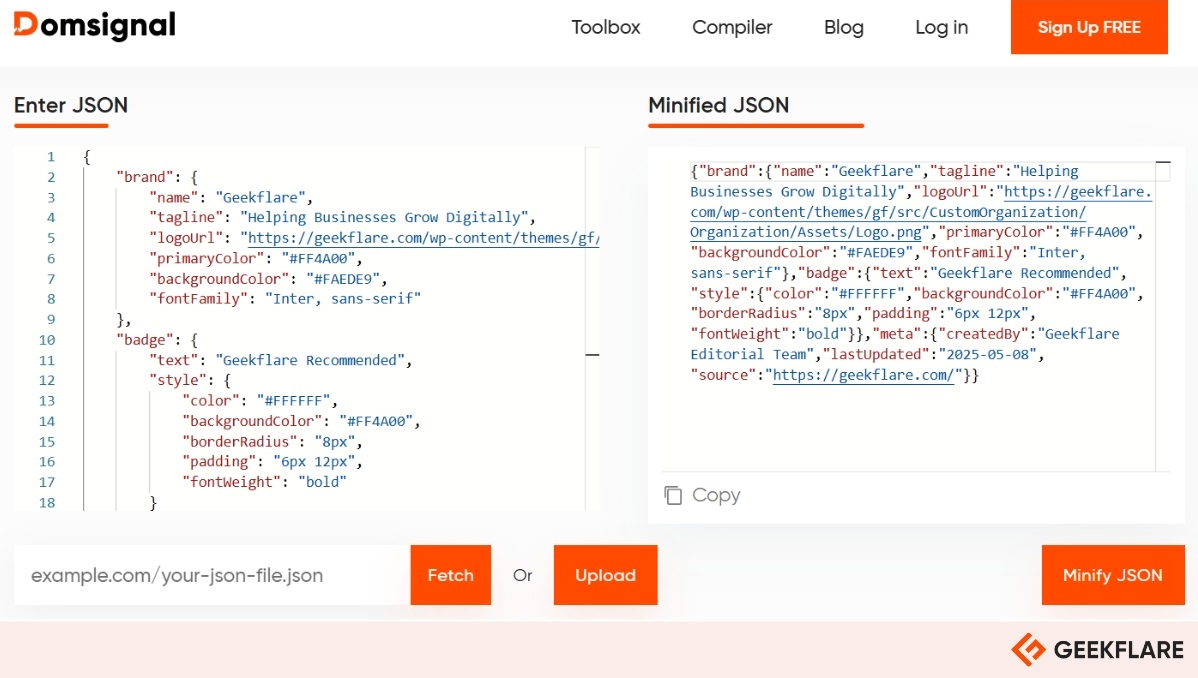Click the geekflare.com source link in the output
Image resolution: width=1198 pixels, height=678 pixels.
tap(863, 375)
